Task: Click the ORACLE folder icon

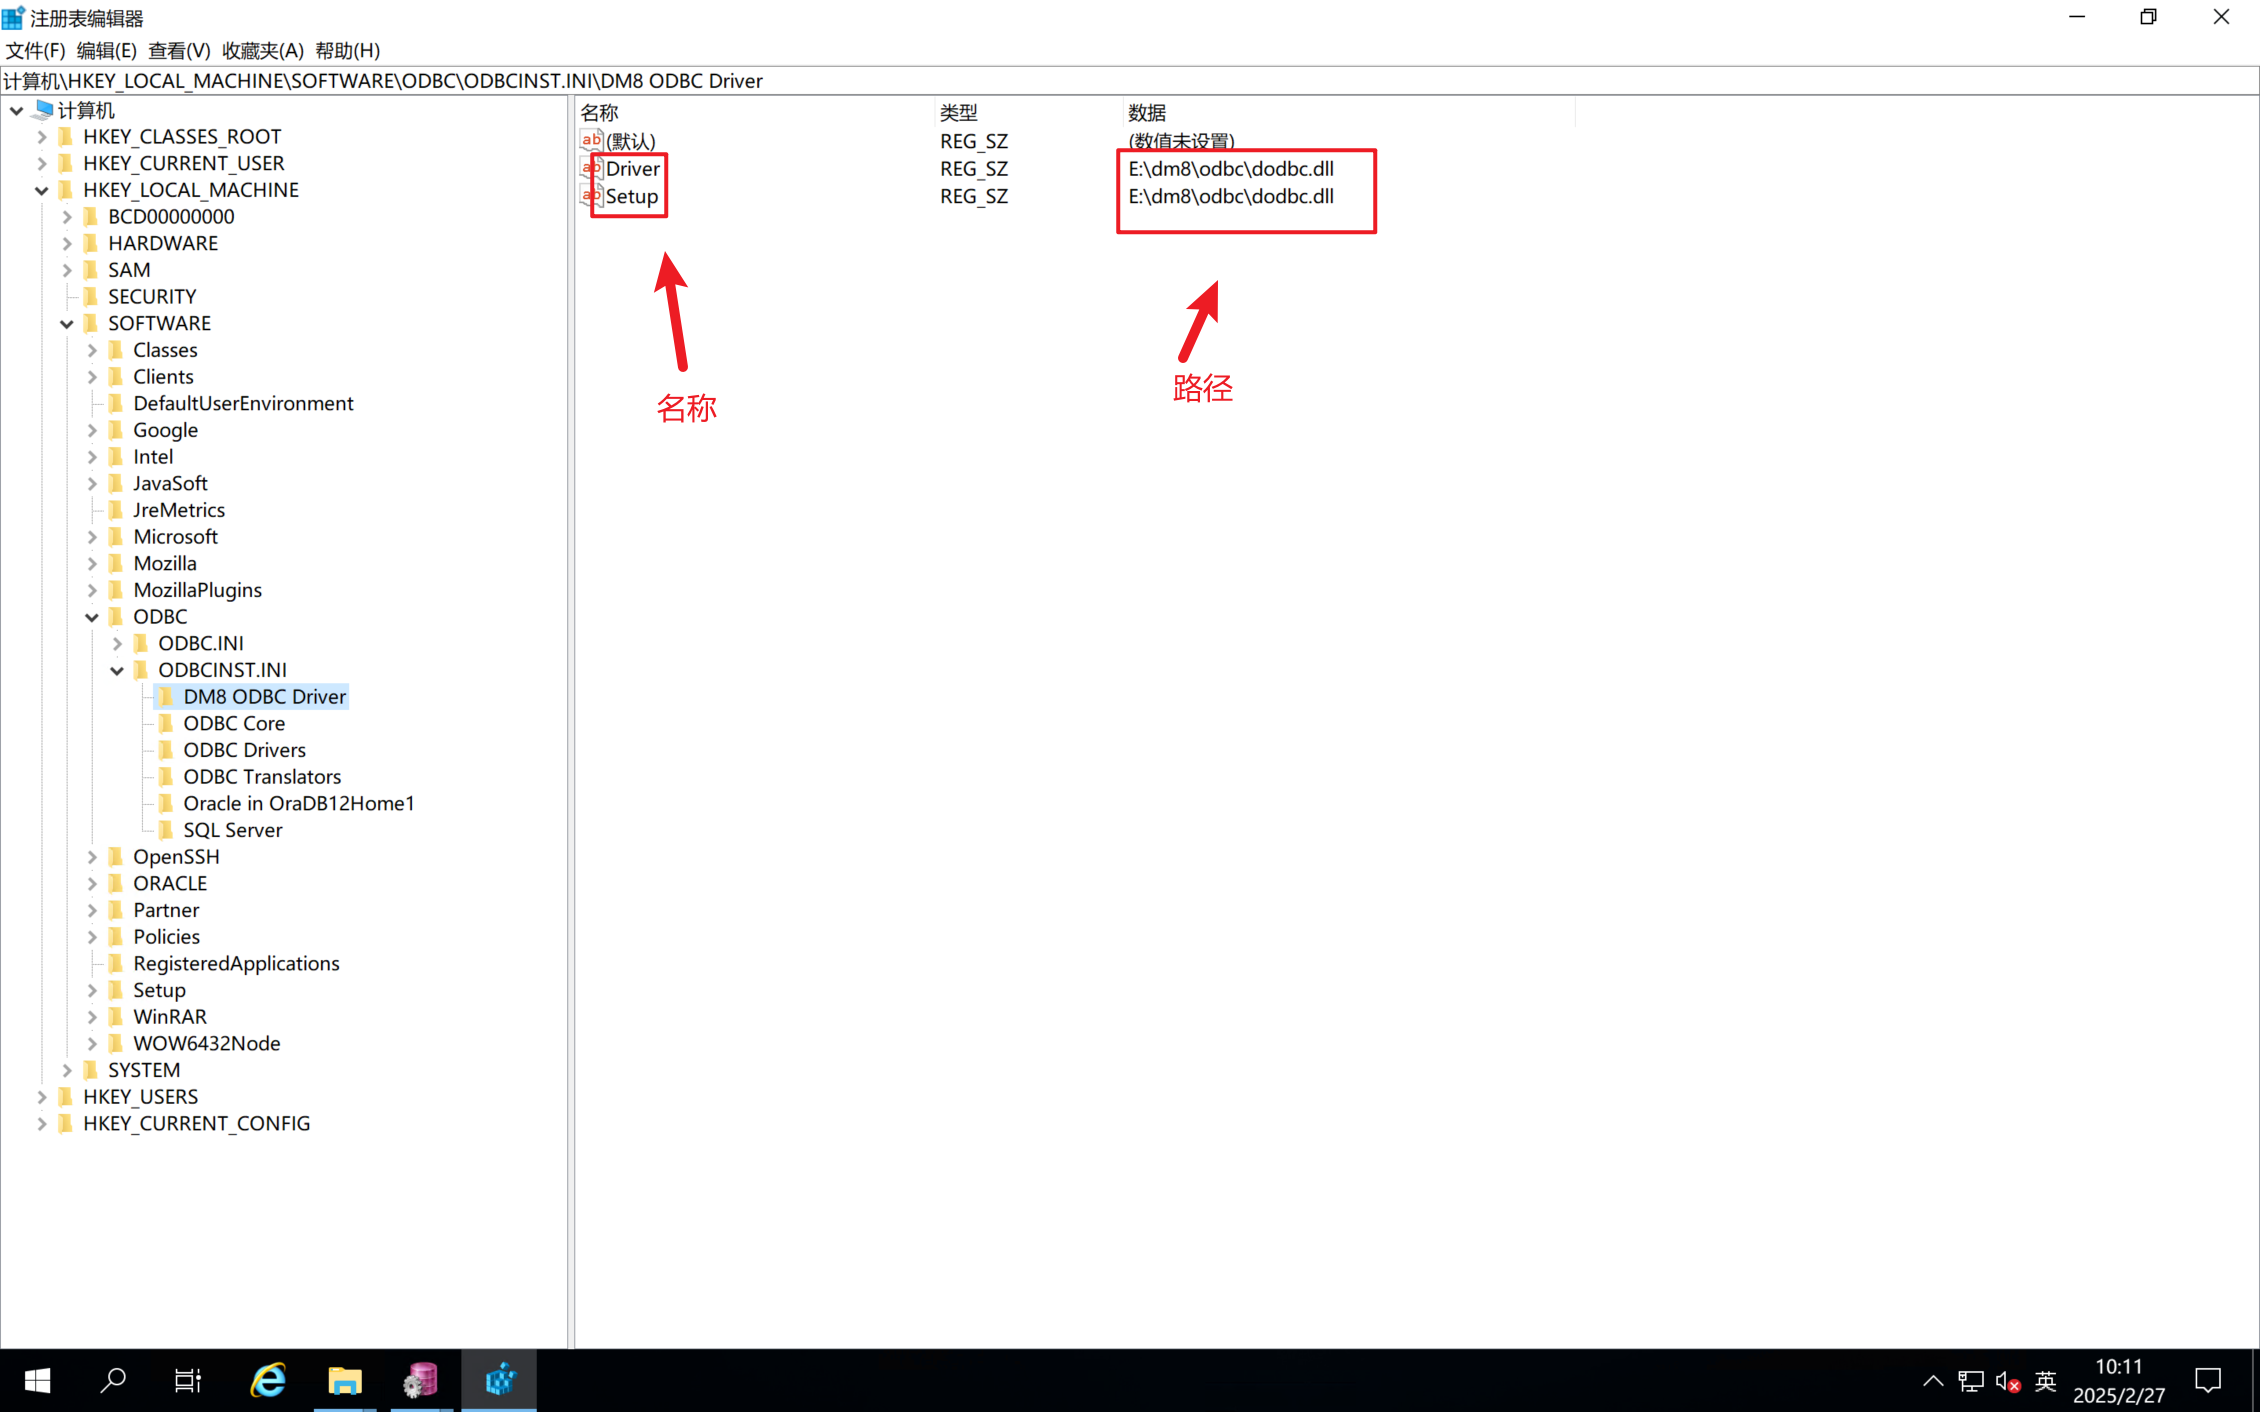Action: coord(116,883)
